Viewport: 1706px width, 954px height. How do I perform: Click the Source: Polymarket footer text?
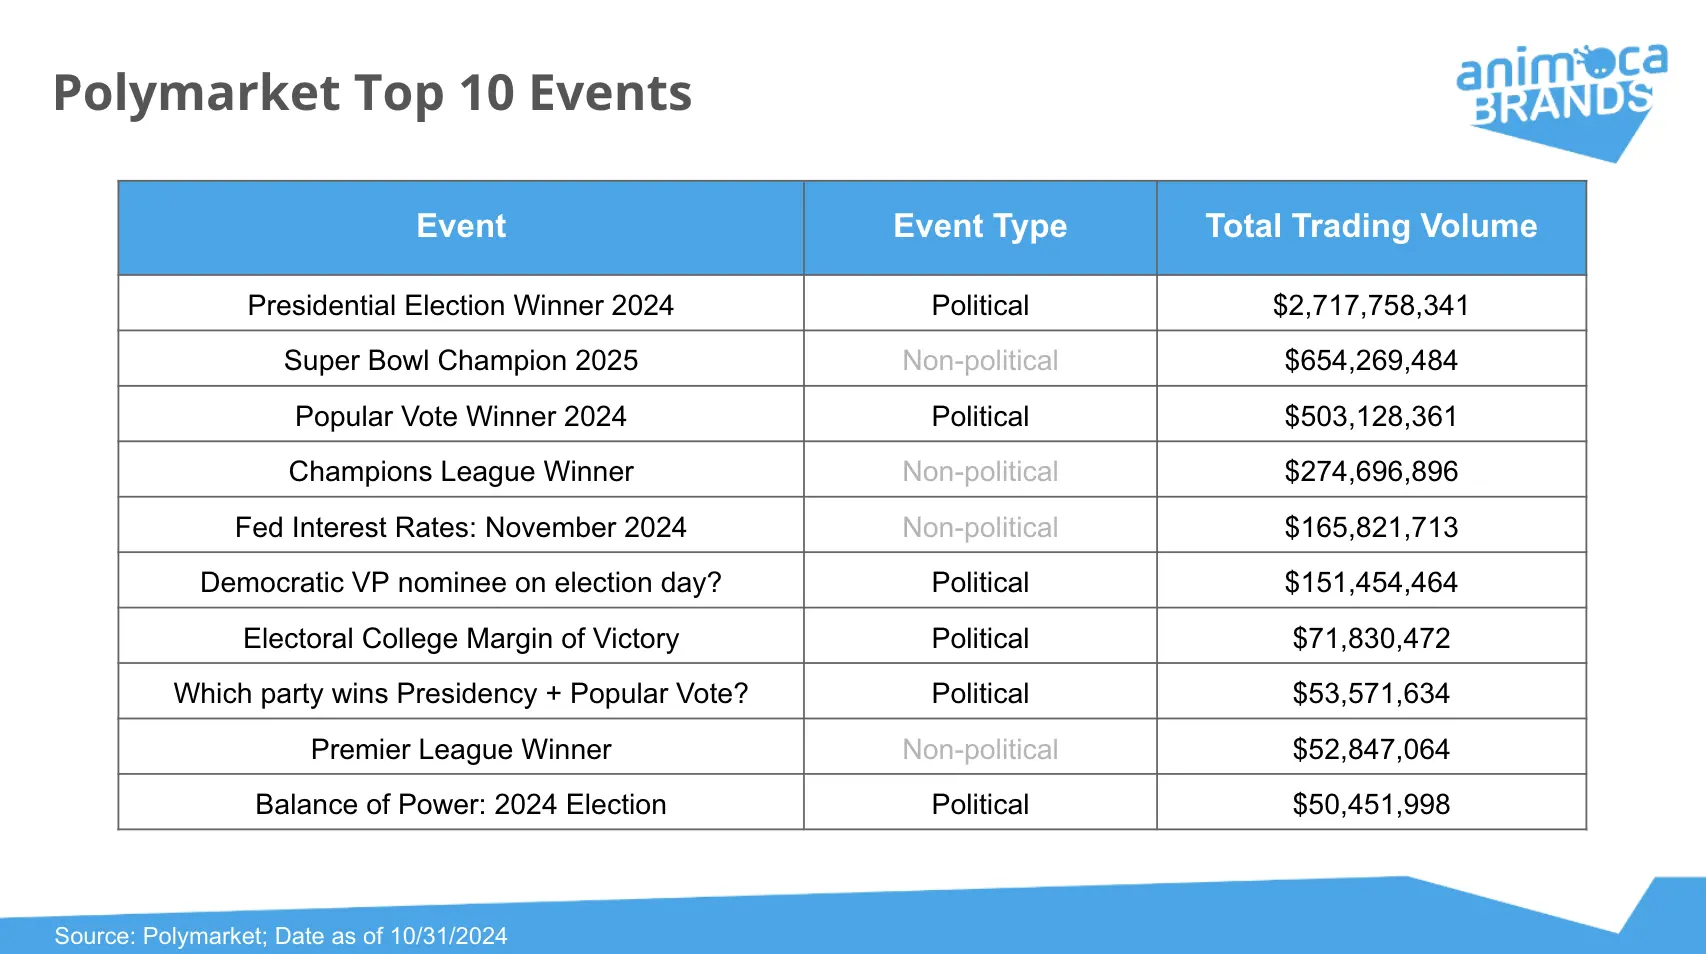pyautogui.click(x=281, y=936)
